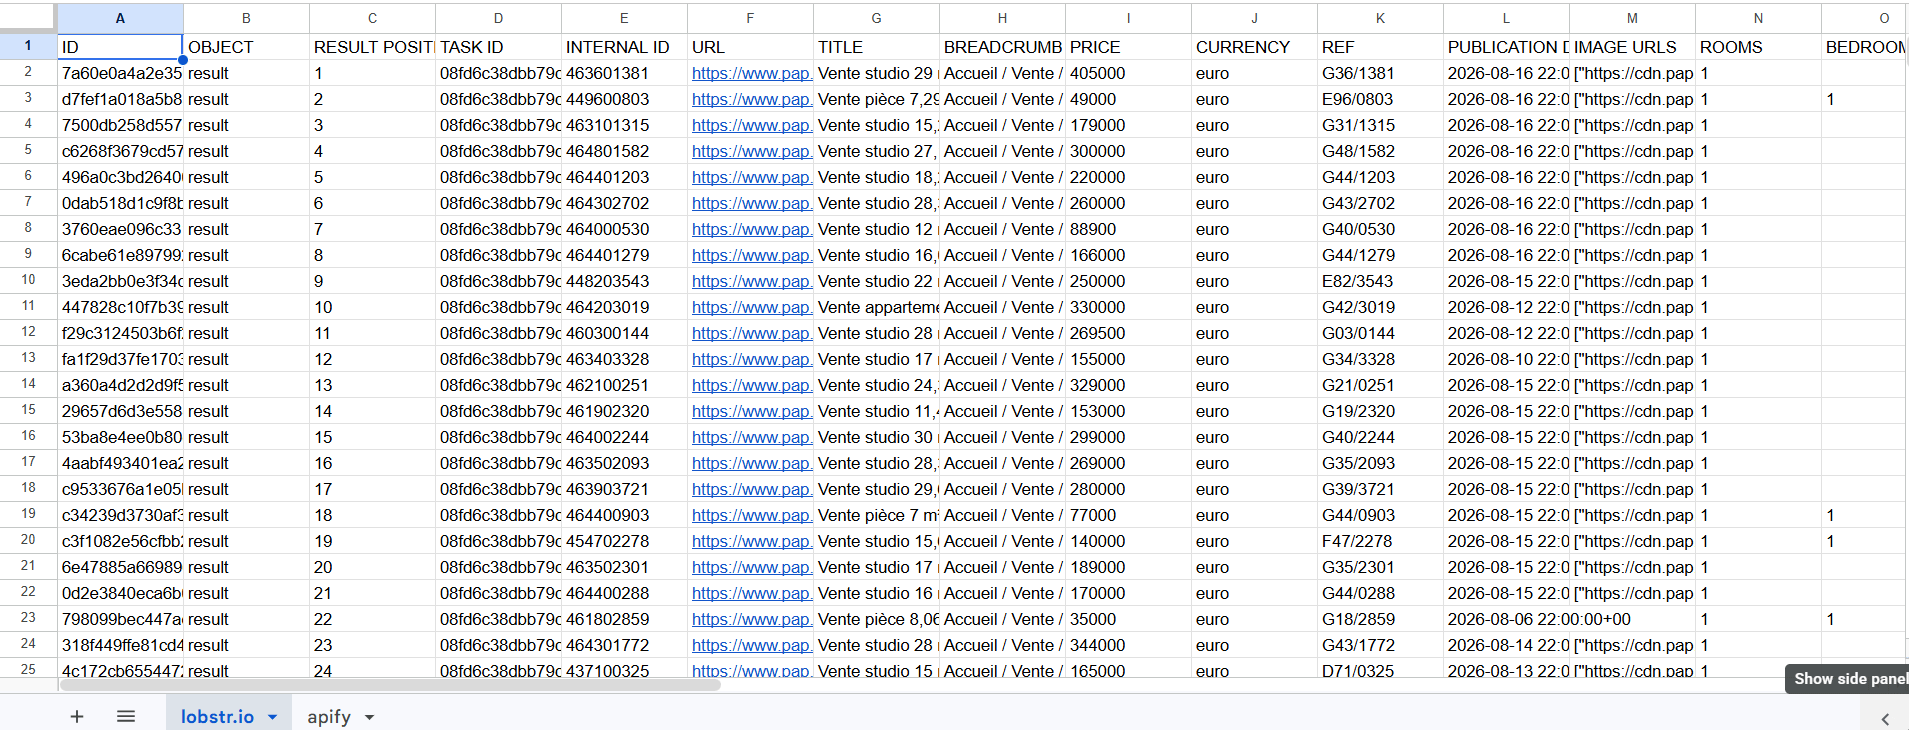Click the ROOMS header cell

click(1758, 47)
